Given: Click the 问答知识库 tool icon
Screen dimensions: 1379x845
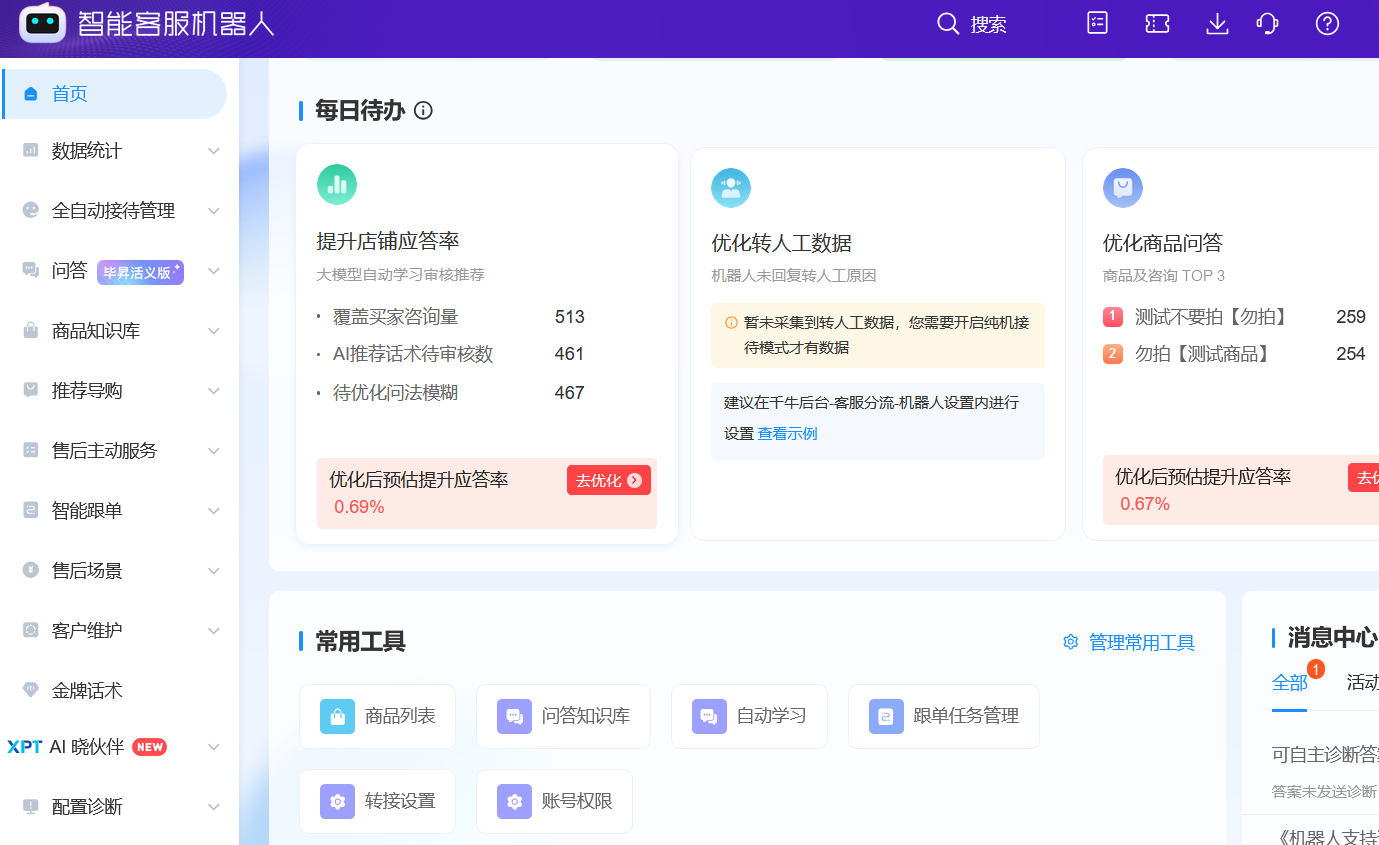Looking at the screenshot, I should click(x=515, y=716).
